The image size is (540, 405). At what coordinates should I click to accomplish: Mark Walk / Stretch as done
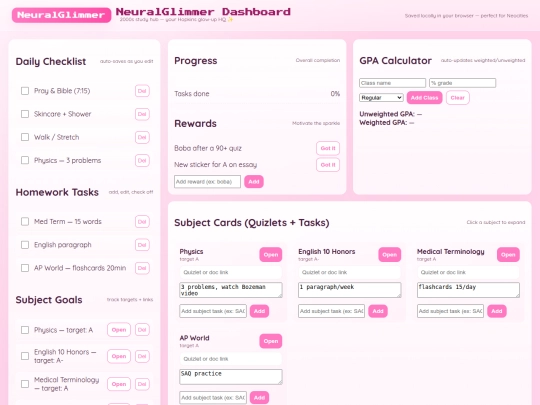pos(25,137)
